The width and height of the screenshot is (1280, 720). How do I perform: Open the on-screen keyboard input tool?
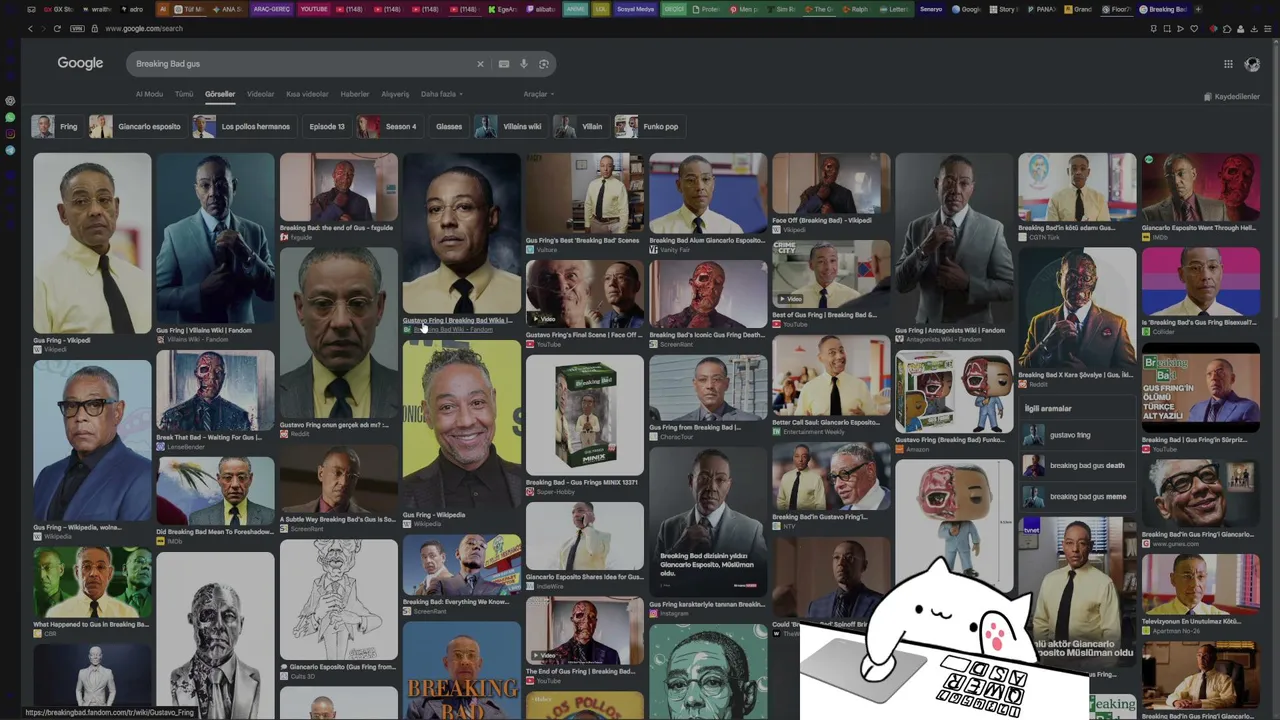coord(504,64)
